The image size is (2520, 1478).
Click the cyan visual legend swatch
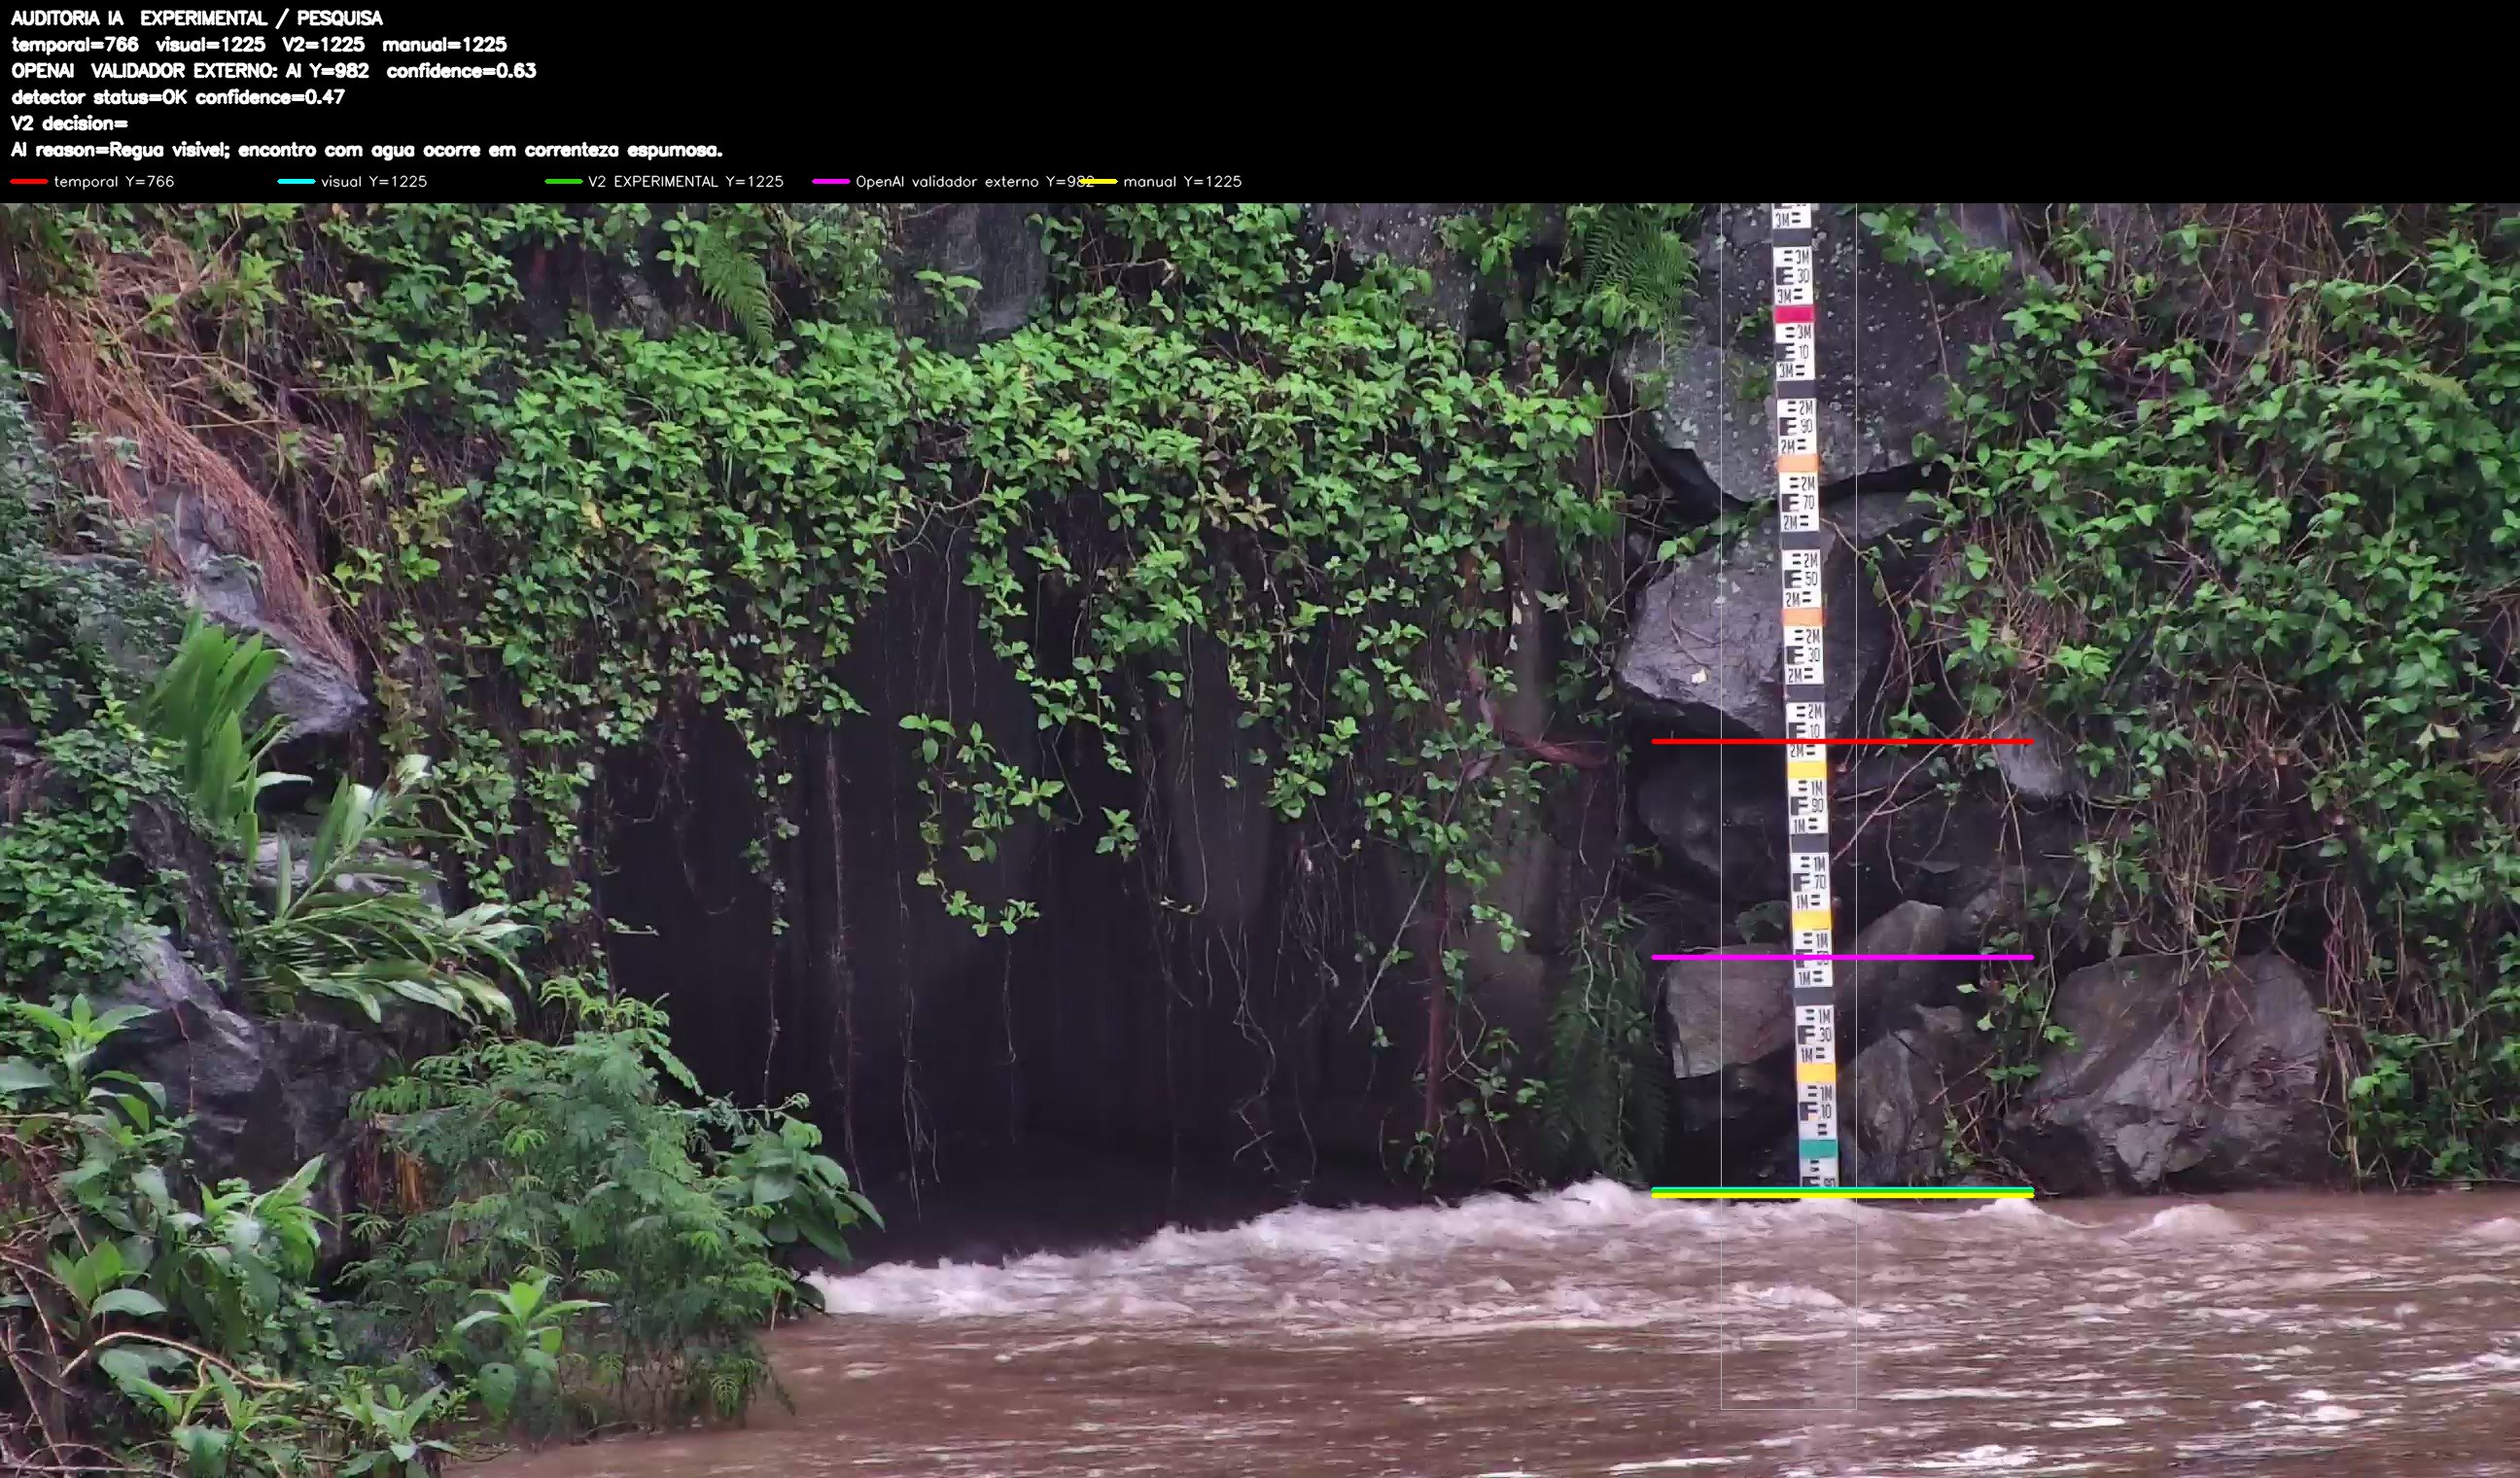point(296,181)
